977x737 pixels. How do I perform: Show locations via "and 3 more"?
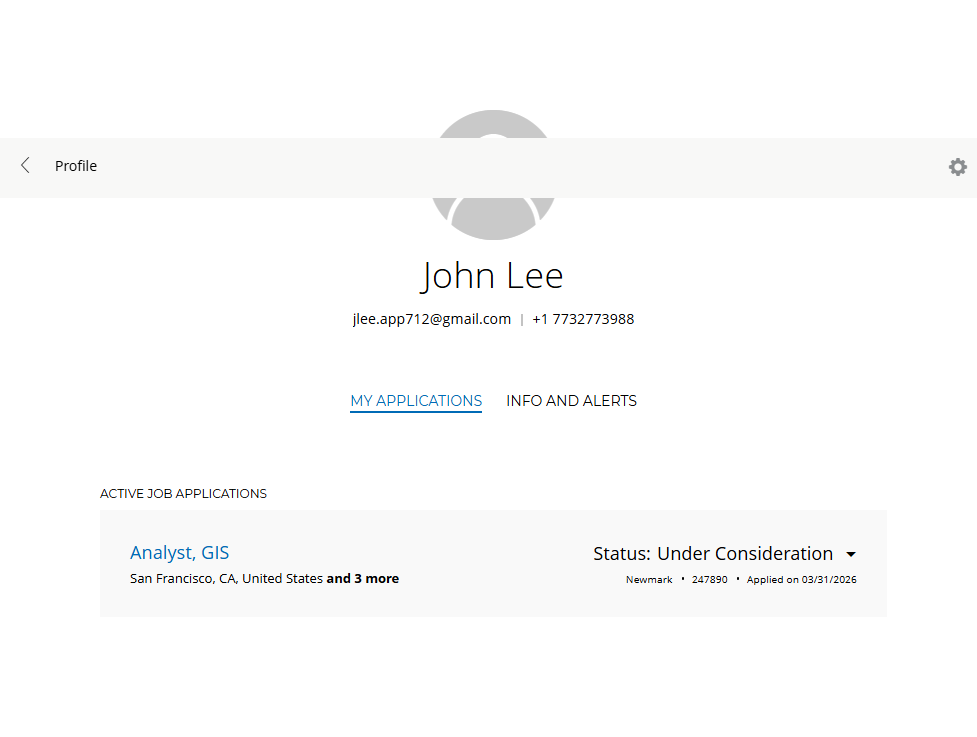pos(362,579)
